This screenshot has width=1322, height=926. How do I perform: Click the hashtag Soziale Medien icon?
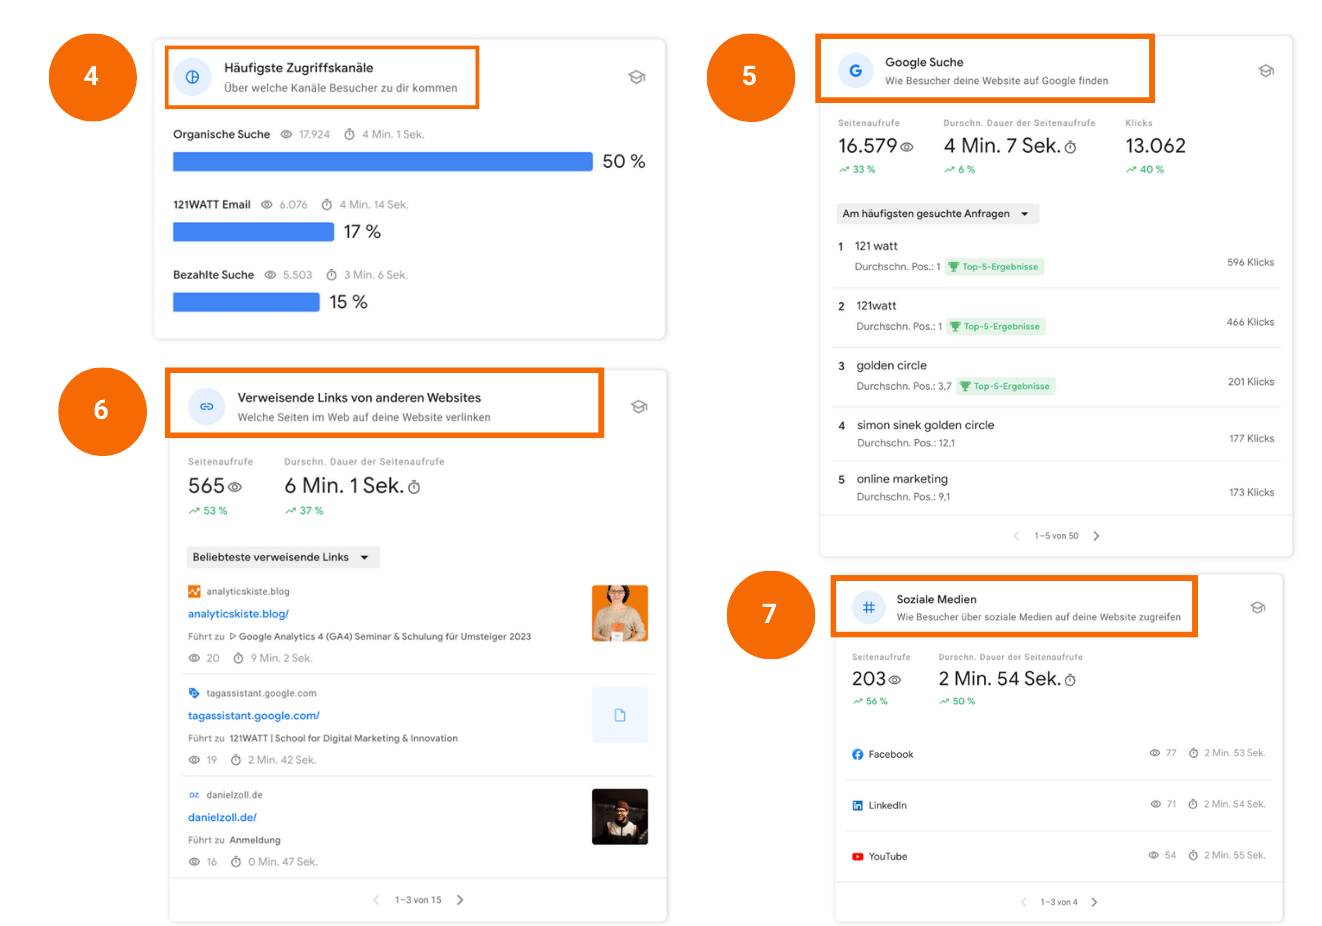pos(868,607)
